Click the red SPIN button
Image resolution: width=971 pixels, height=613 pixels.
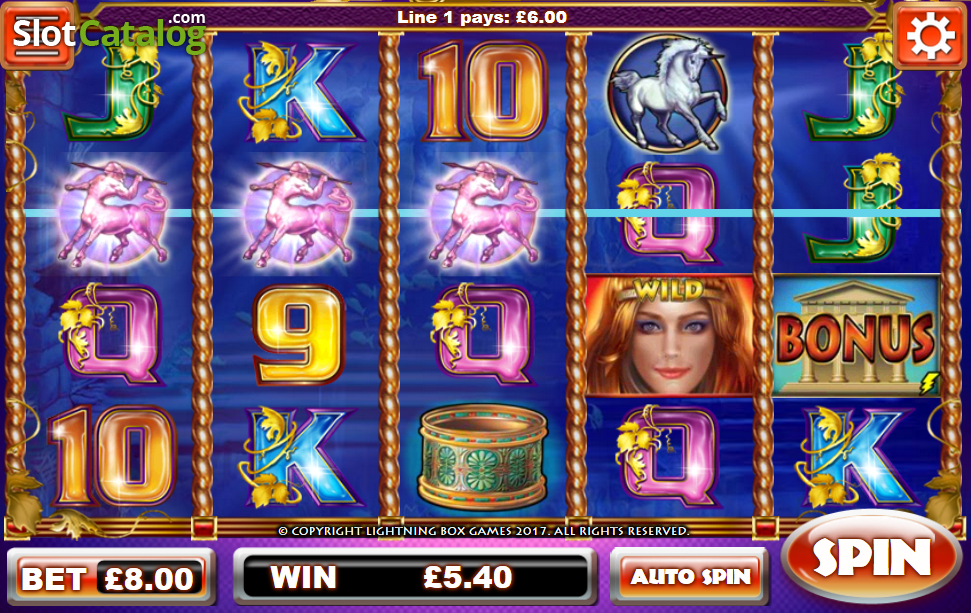(871, 556)
